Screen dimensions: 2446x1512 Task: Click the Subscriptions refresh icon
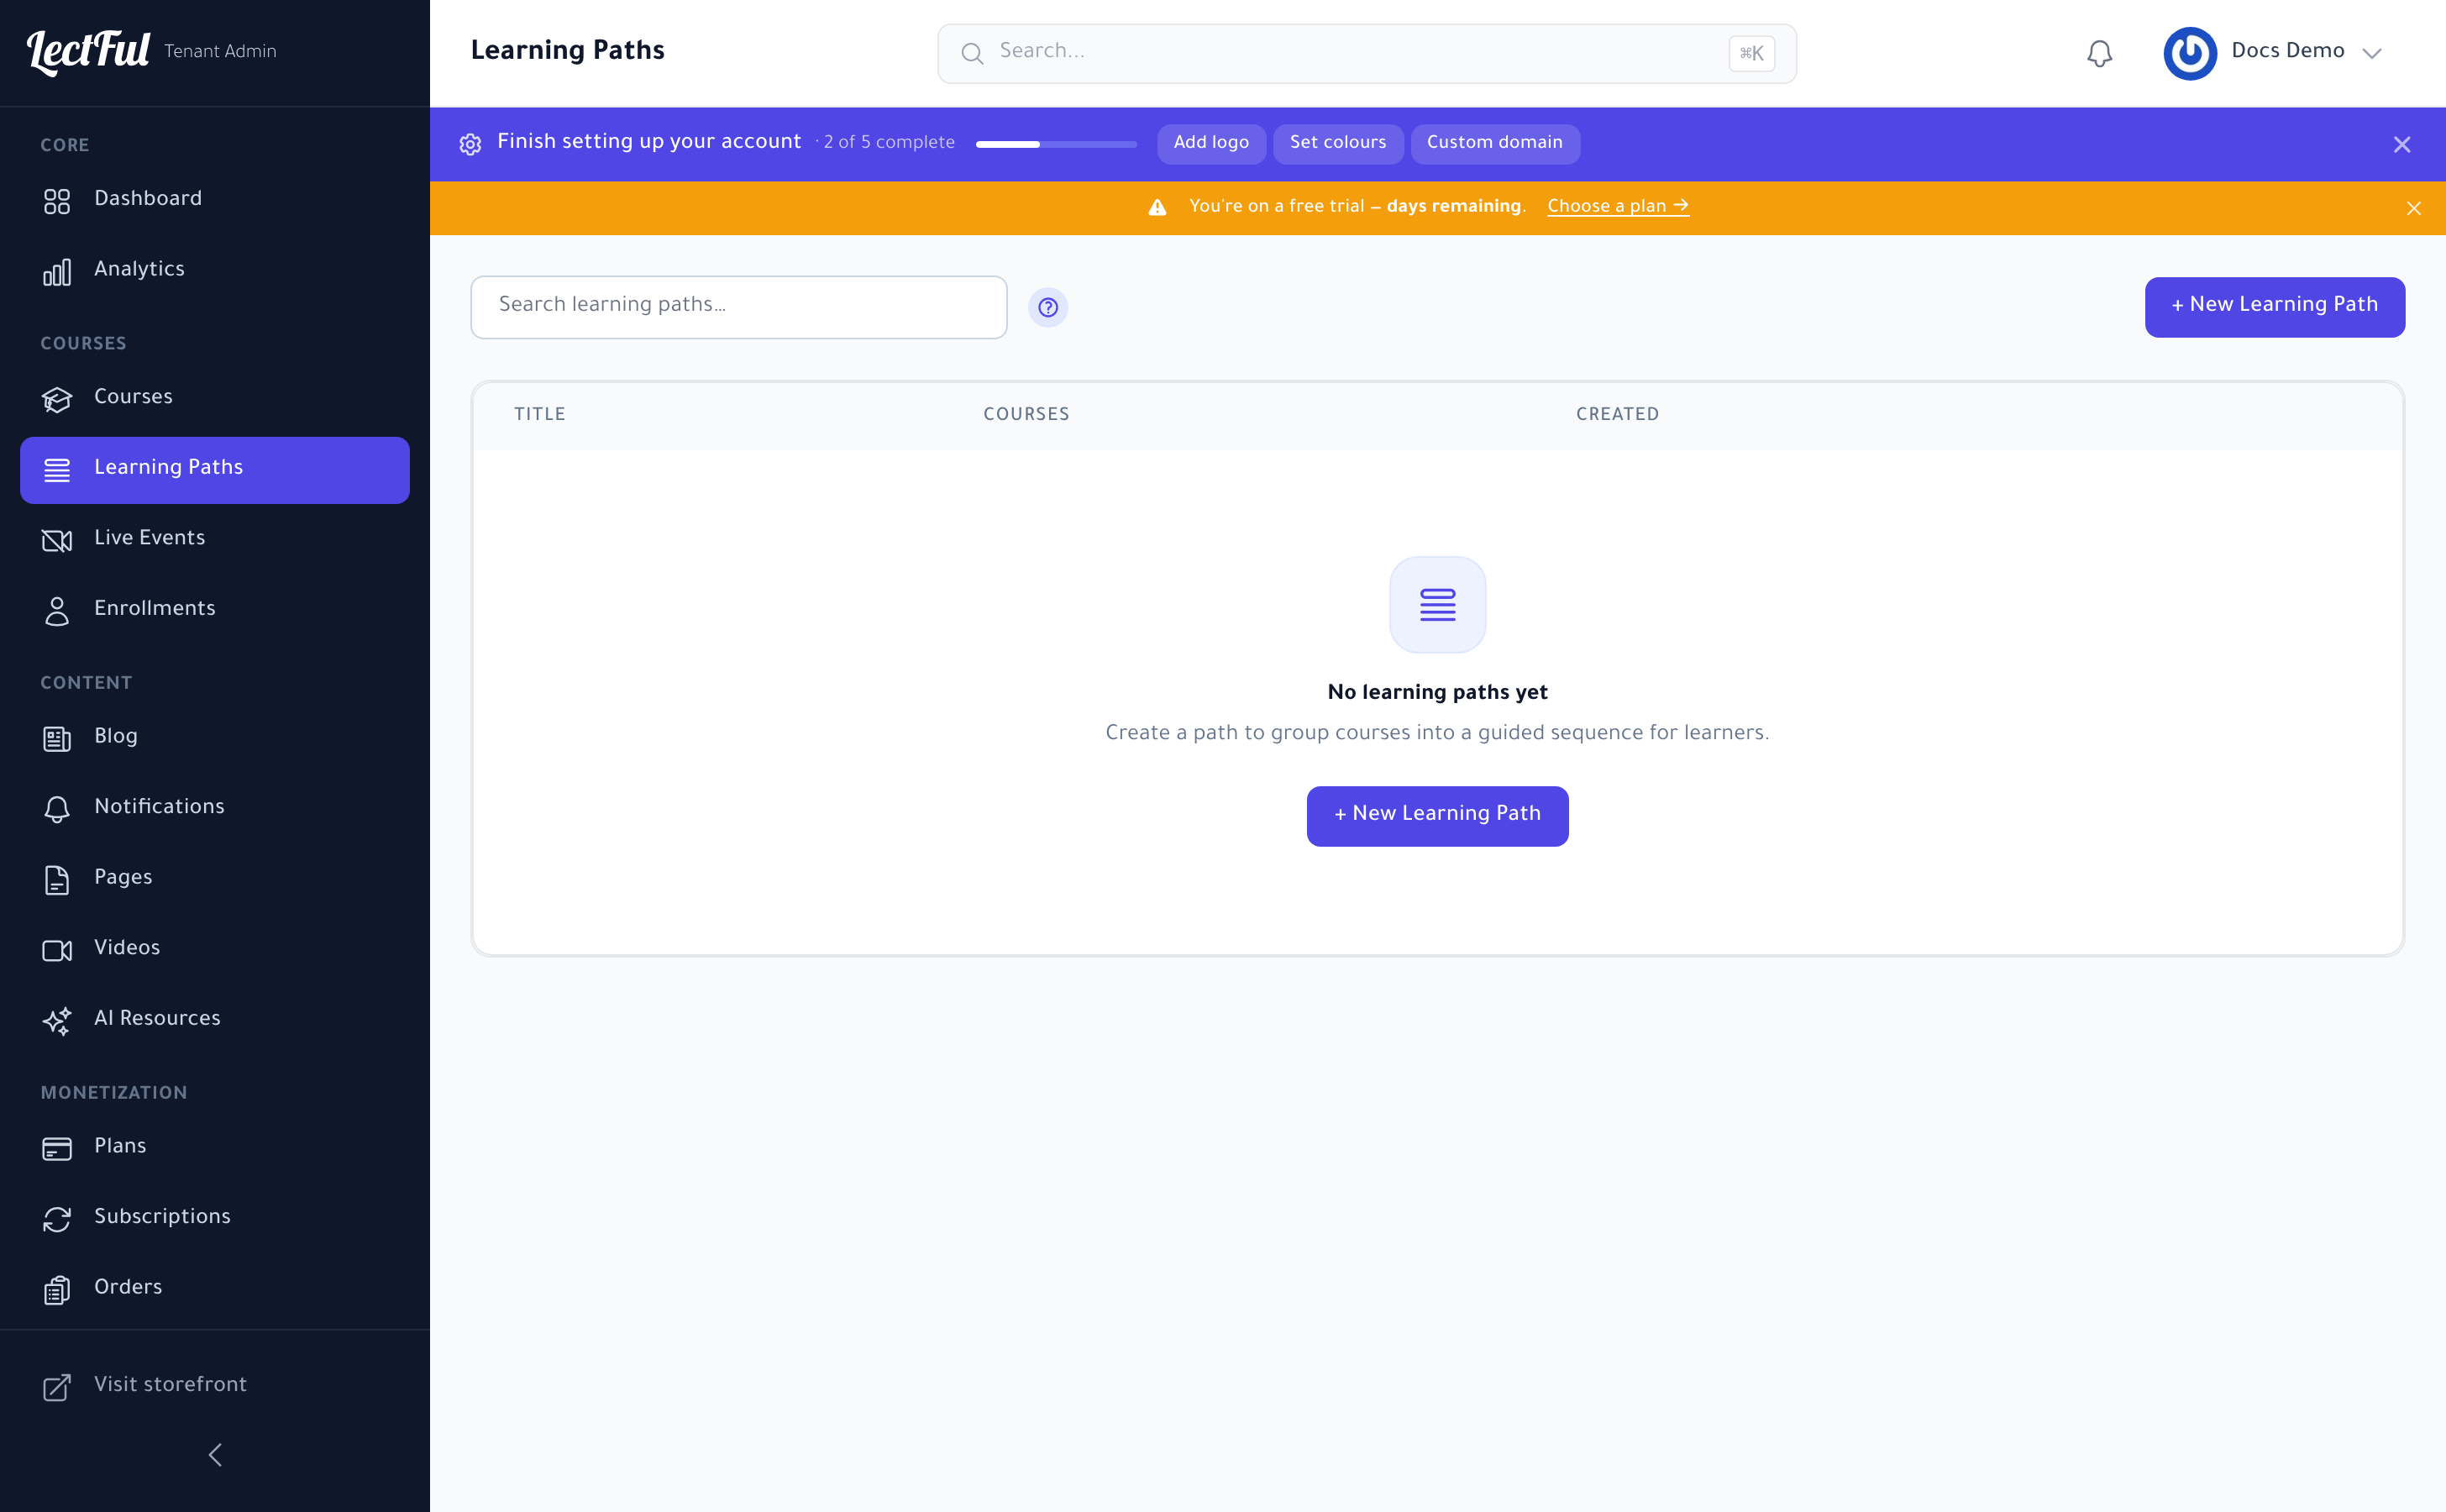[57, 1219]
